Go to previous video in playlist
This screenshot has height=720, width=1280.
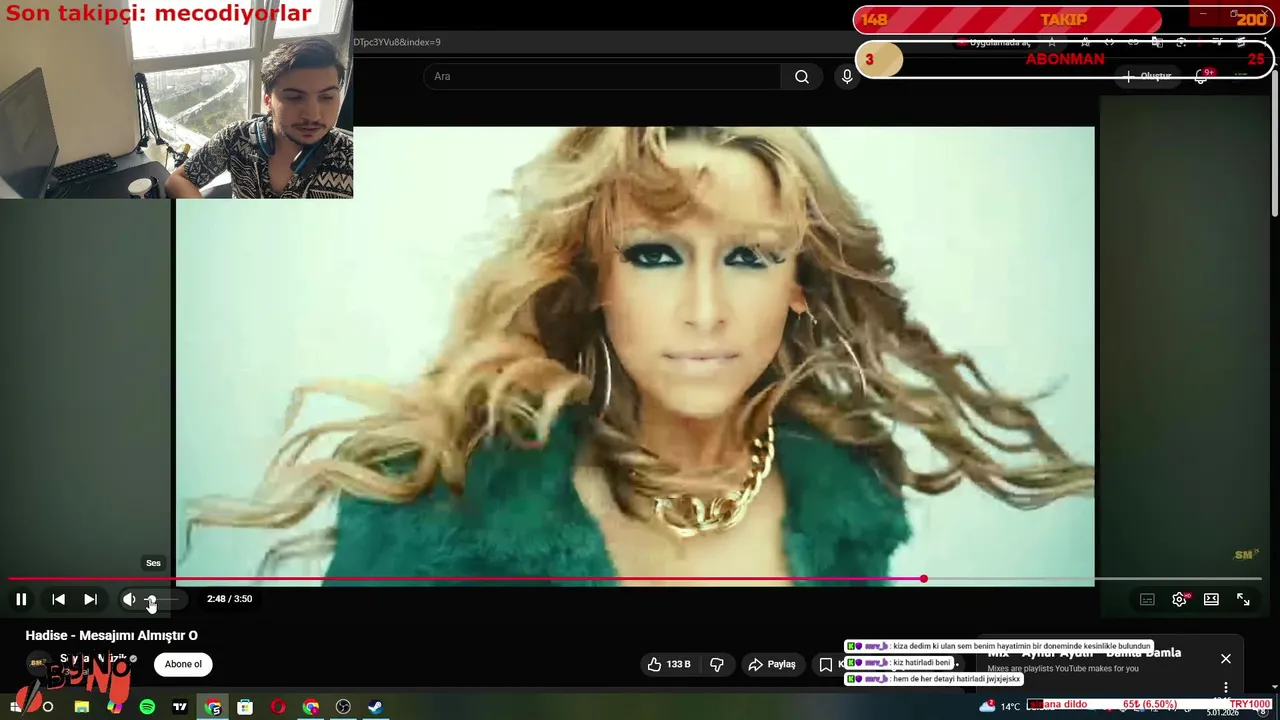[x=58, y=599]
